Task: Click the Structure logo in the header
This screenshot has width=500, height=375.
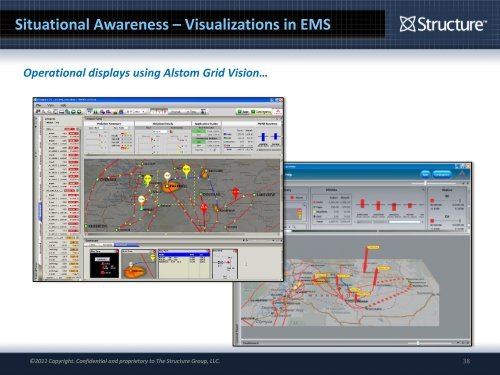Action: 443,24
